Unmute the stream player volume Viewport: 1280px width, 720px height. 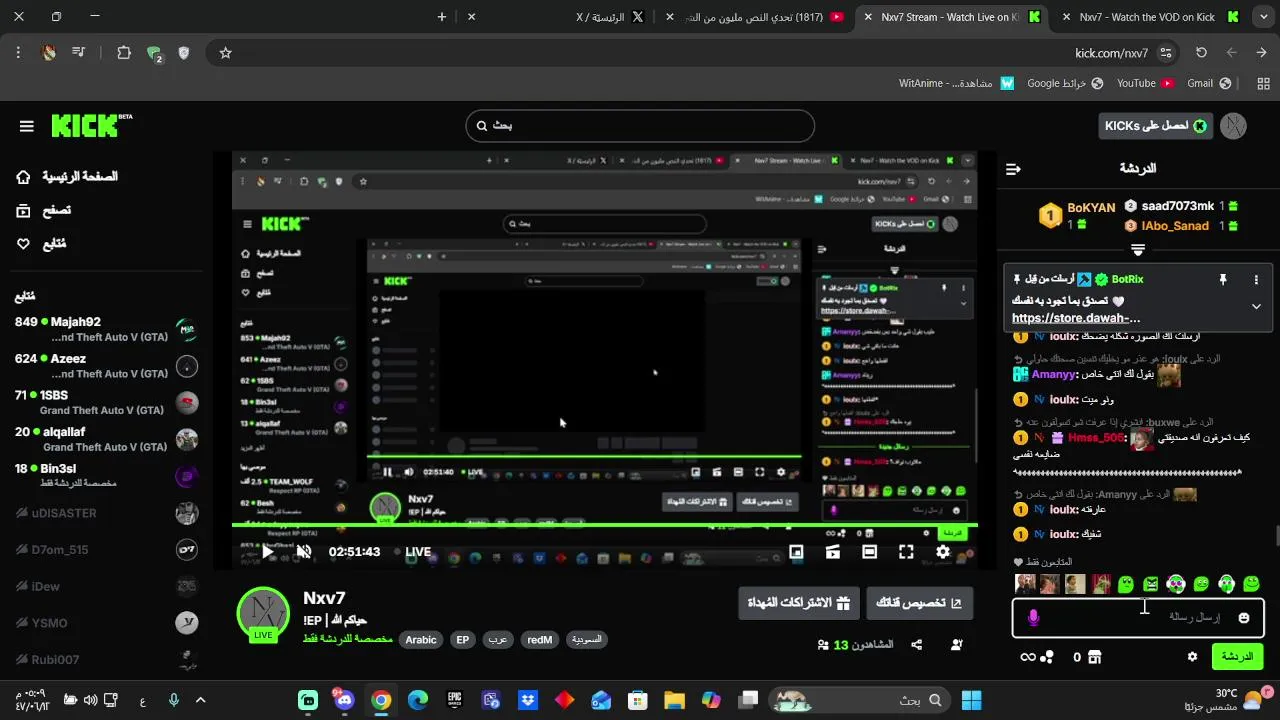click(x=304, y=551)
